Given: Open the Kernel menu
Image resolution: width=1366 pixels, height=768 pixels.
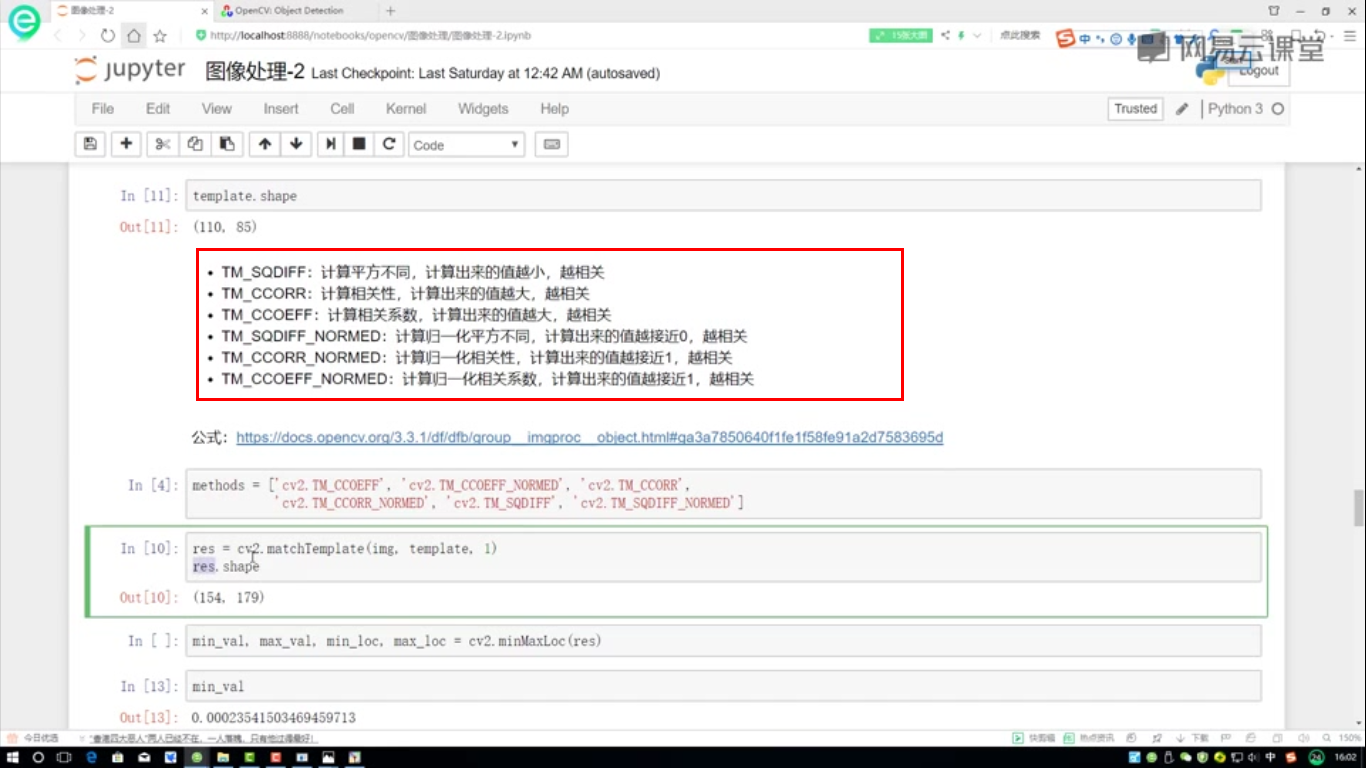Looking at the screenshot, I should (x=406, y=109).
